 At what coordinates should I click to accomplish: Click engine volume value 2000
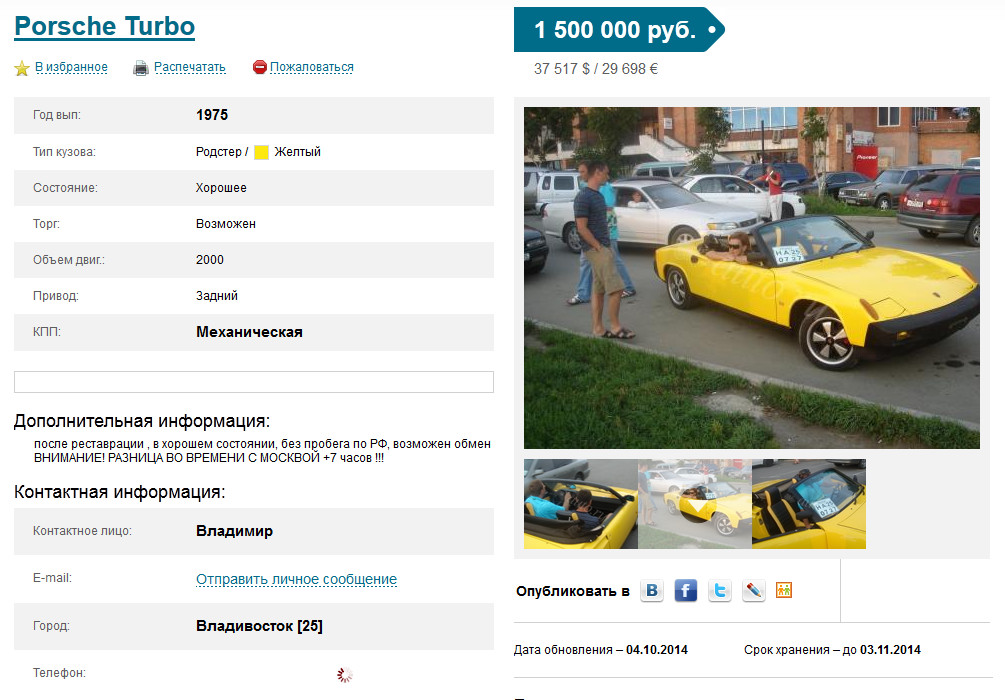tap(210, 260)
